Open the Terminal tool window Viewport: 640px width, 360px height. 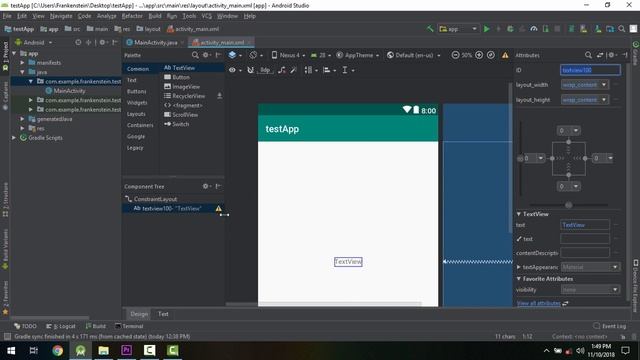[x=129, y=326]
